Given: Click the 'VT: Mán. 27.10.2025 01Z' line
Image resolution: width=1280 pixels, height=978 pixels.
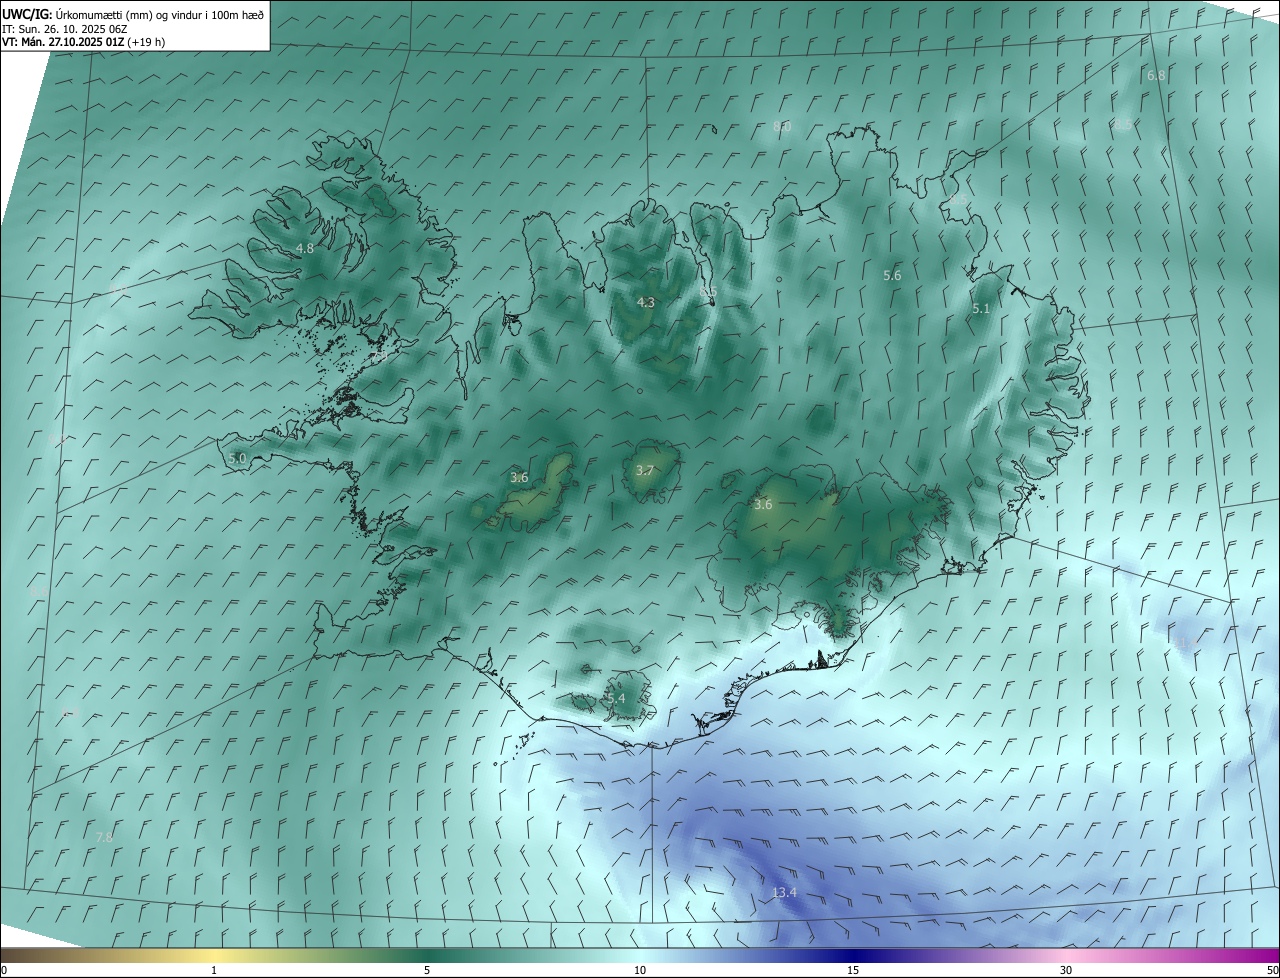Looking at the screenshot, I should [x=83, y=42].
